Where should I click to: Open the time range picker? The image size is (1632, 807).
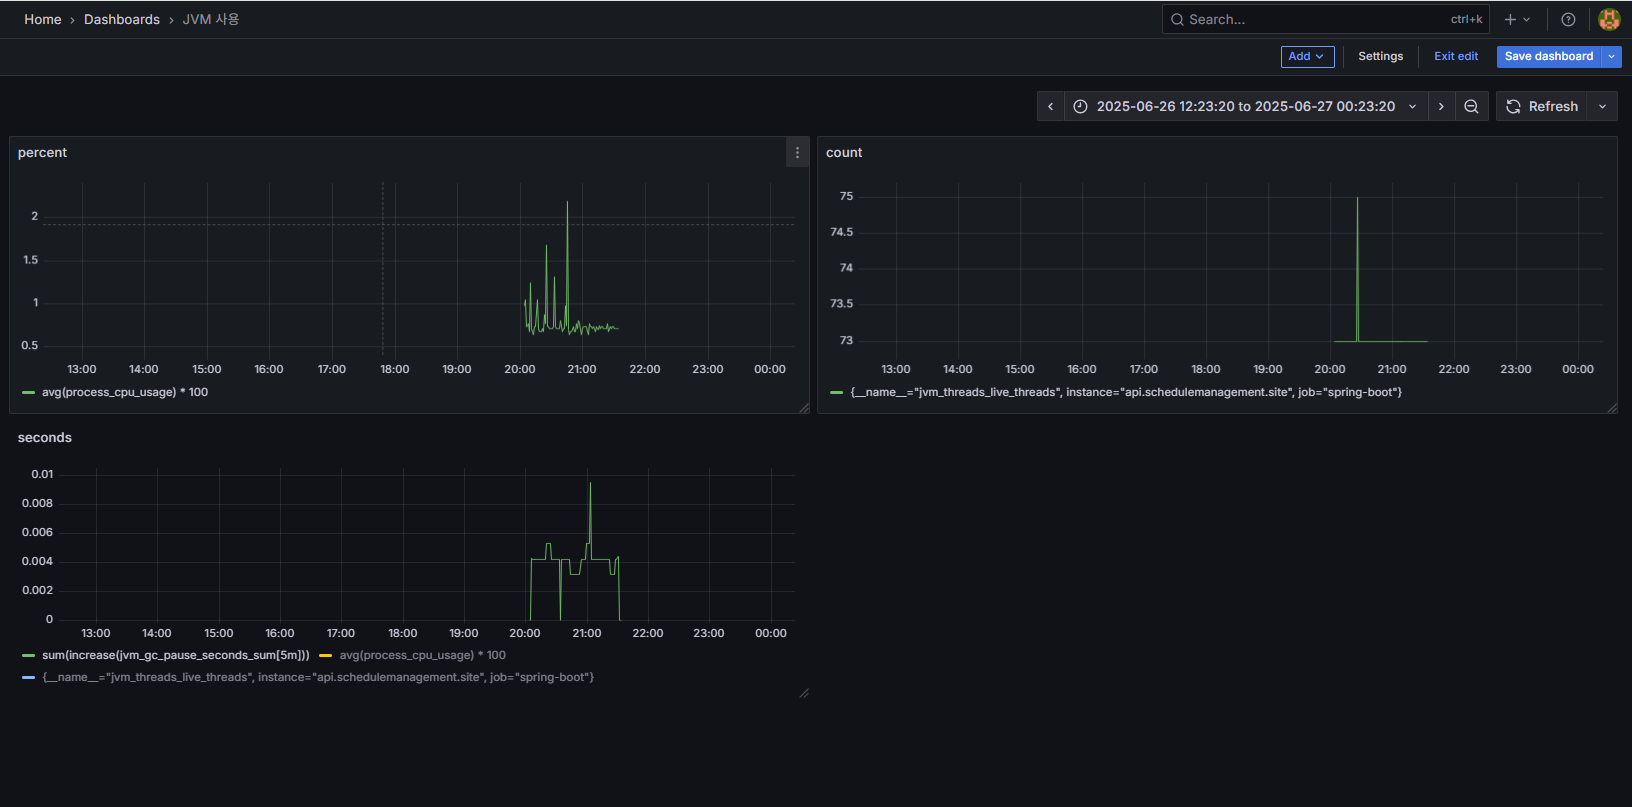1245,106
